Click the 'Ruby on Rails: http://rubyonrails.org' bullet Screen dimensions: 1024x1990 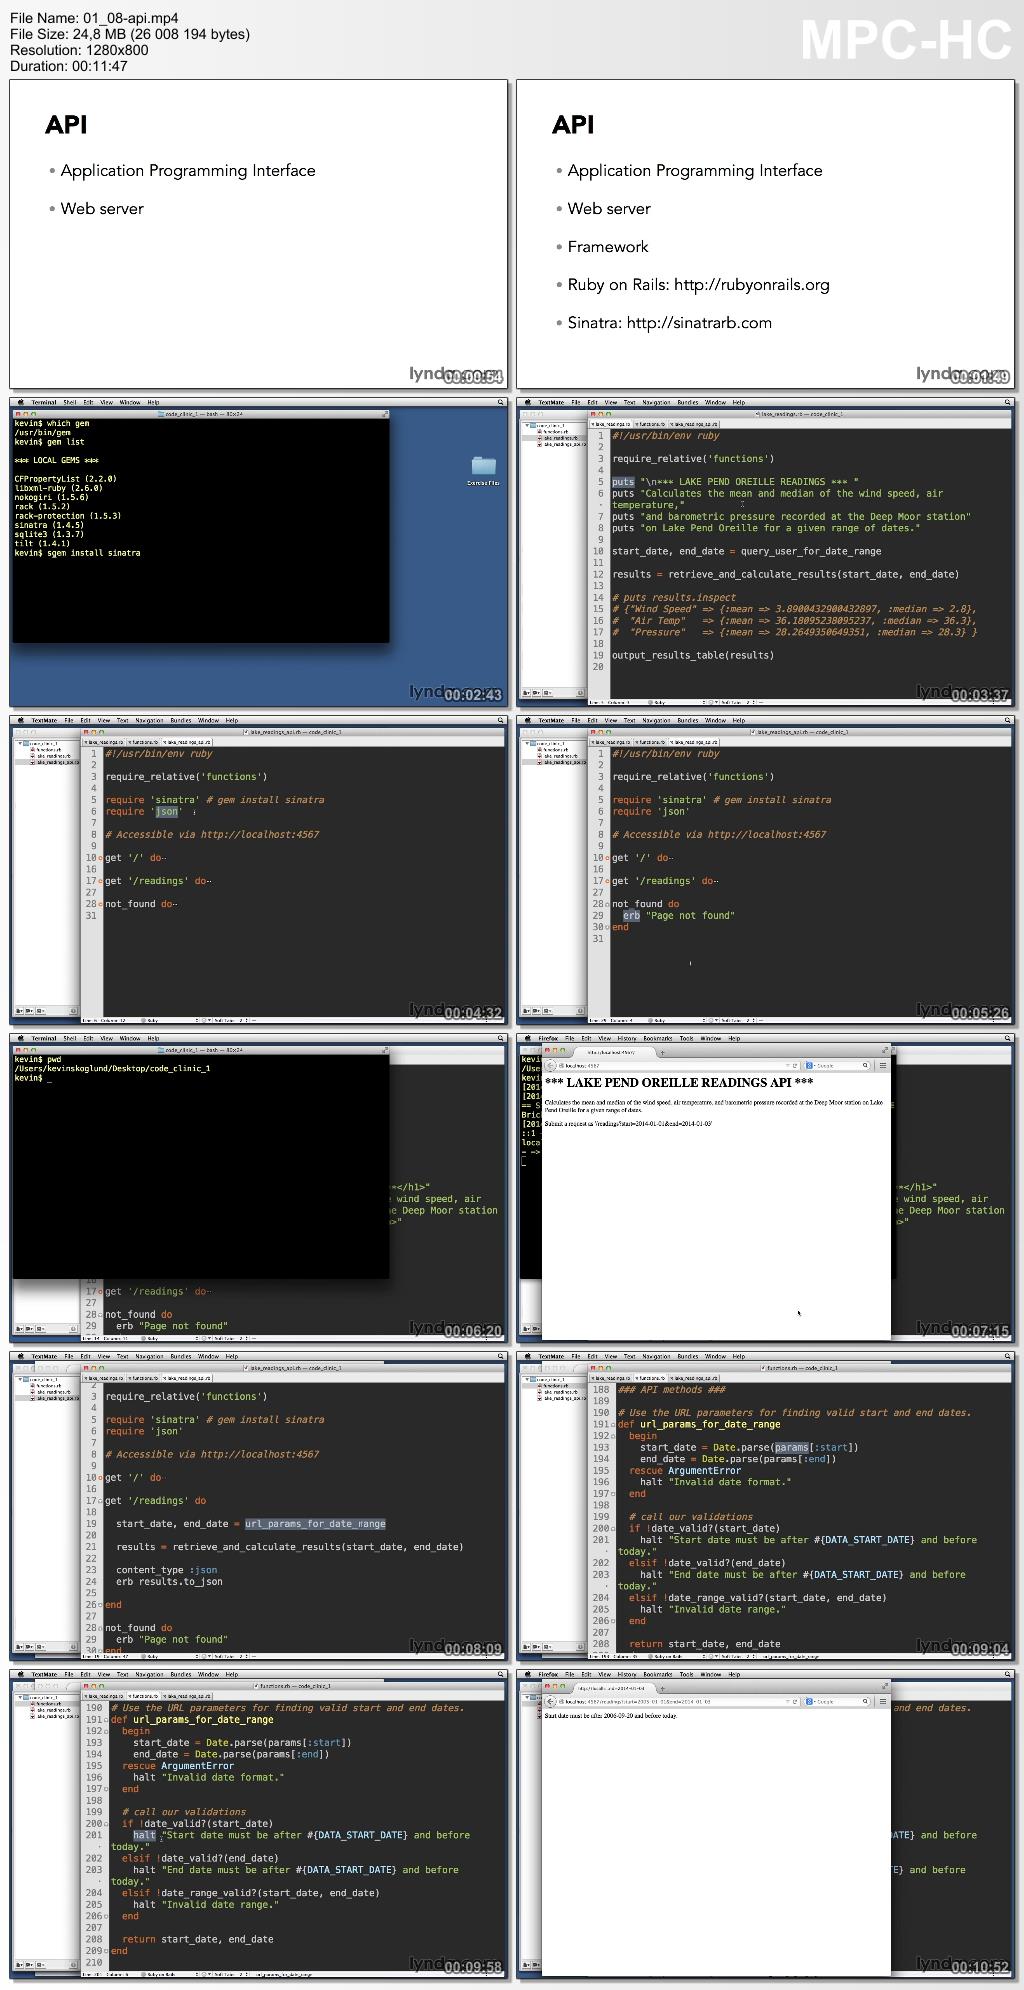[698, 285]
